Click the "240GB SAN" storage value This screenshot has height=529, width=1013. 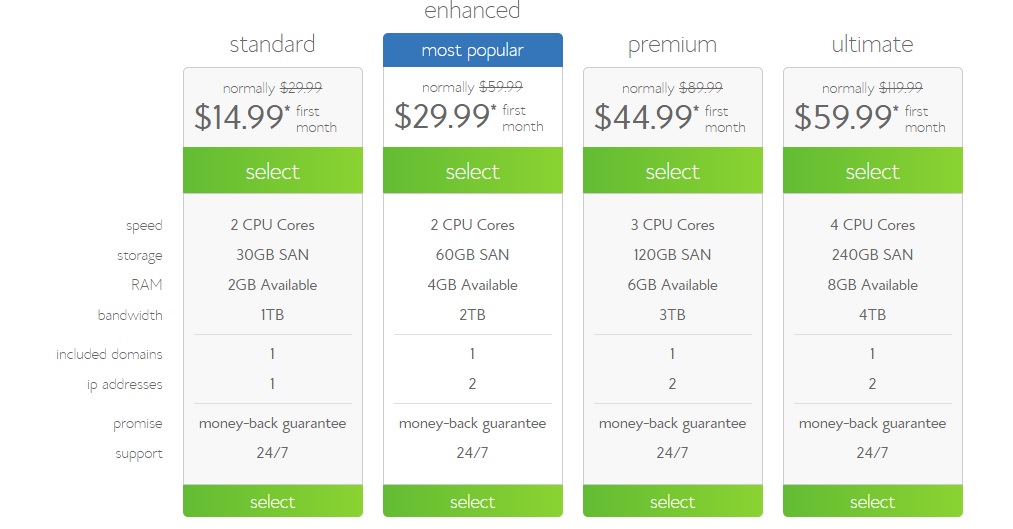click(872, 255)
